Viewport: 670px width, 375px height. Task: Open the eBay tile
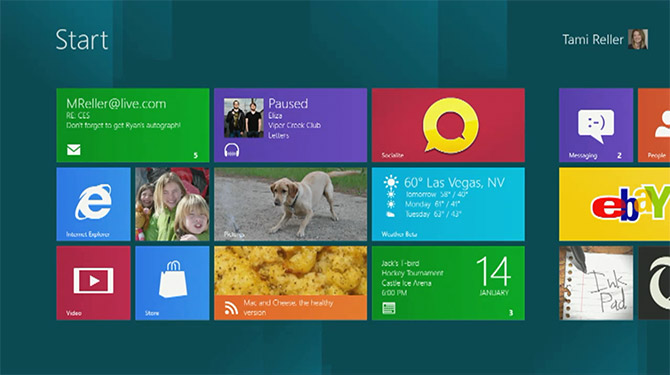(614, 204)
